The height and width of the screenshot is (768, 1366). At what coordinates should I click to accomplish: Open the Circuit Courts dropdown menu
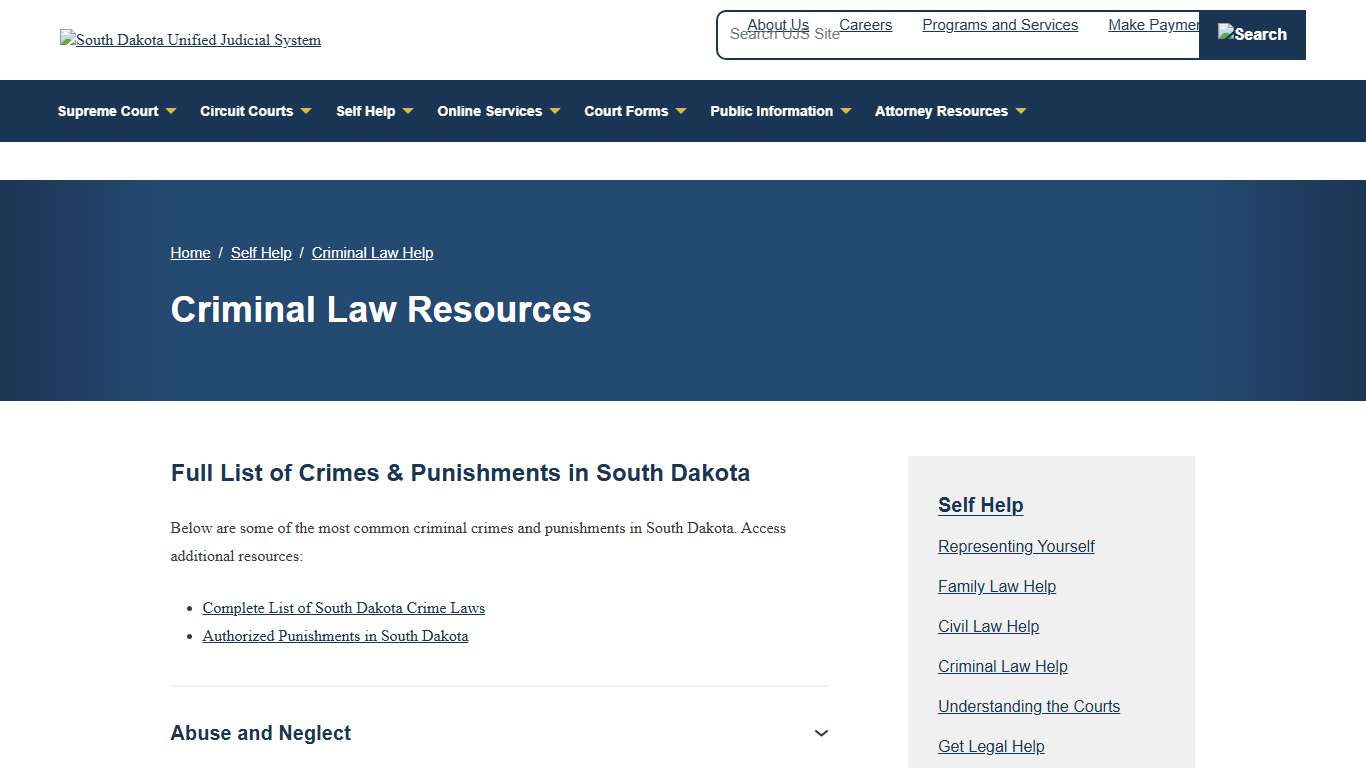(247, 111)
